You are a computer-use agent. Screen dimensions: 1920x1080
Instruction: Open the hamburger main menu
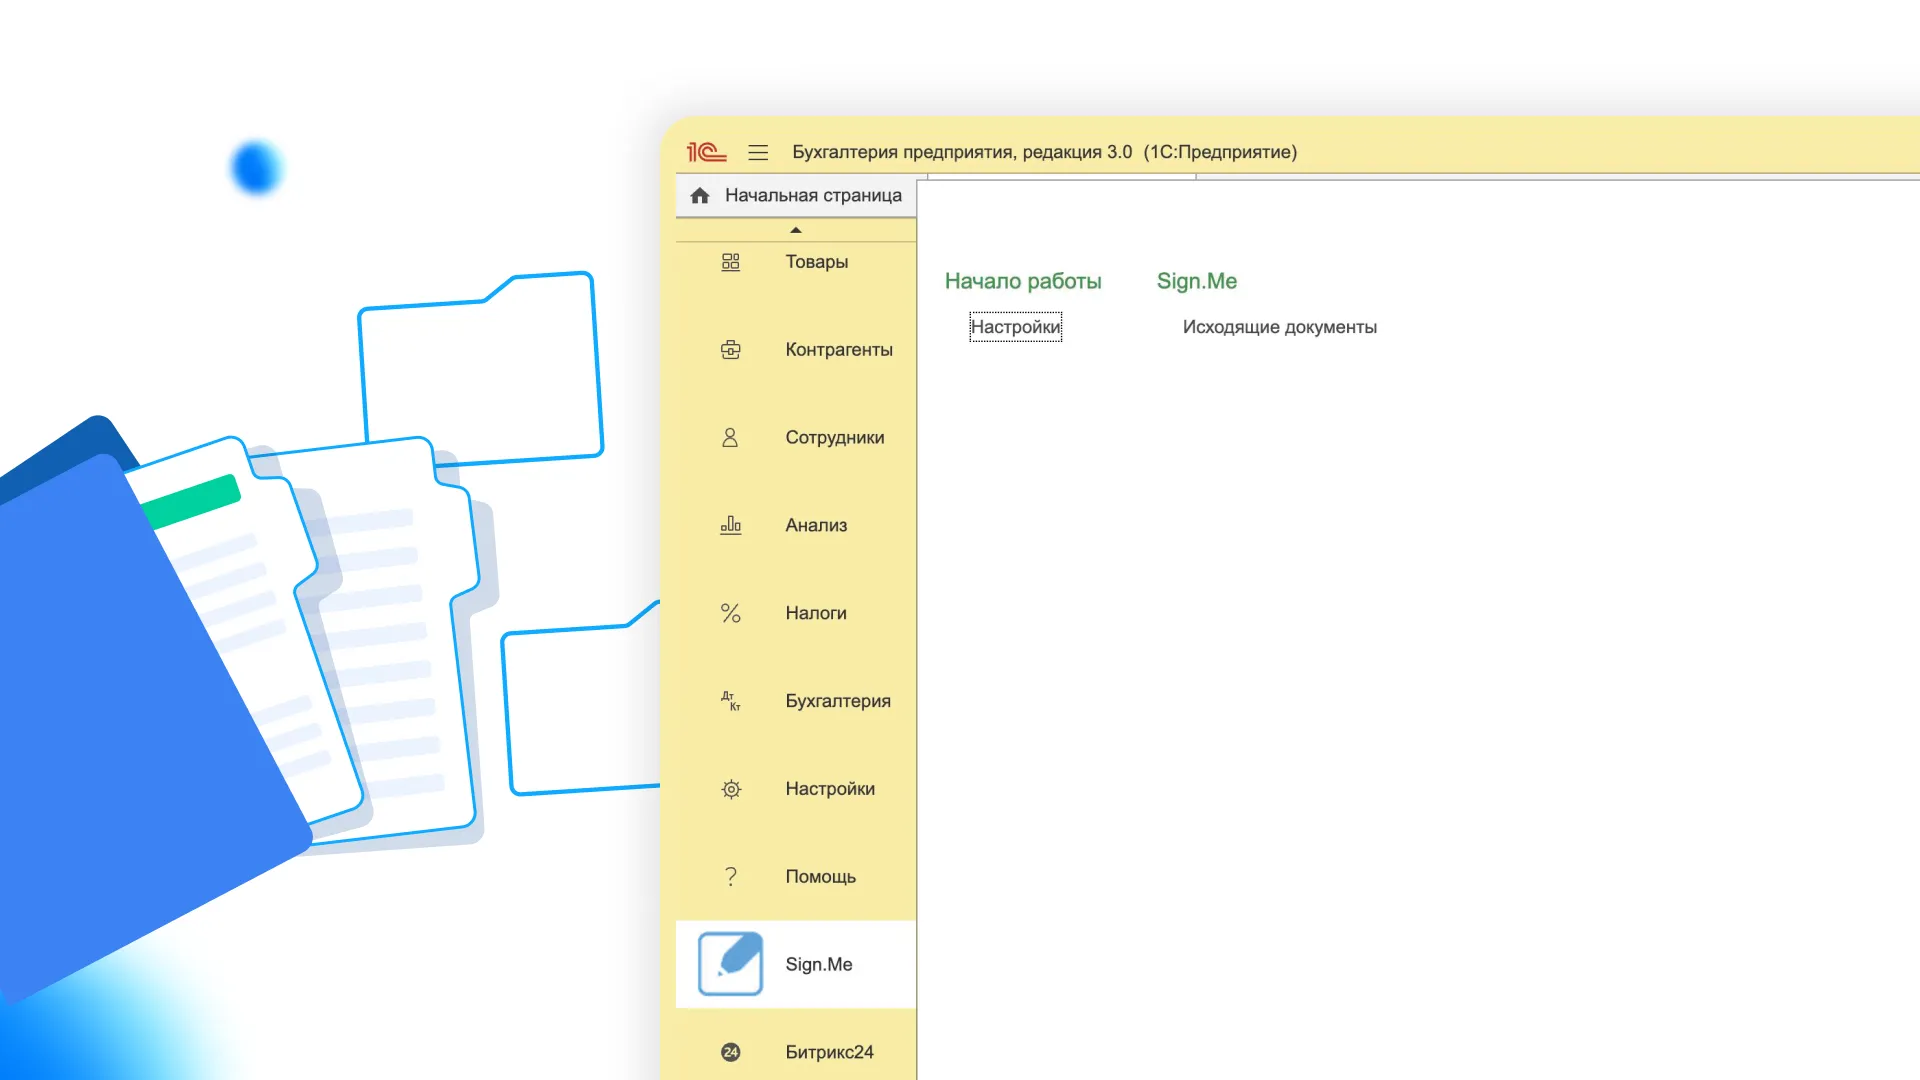758,152
